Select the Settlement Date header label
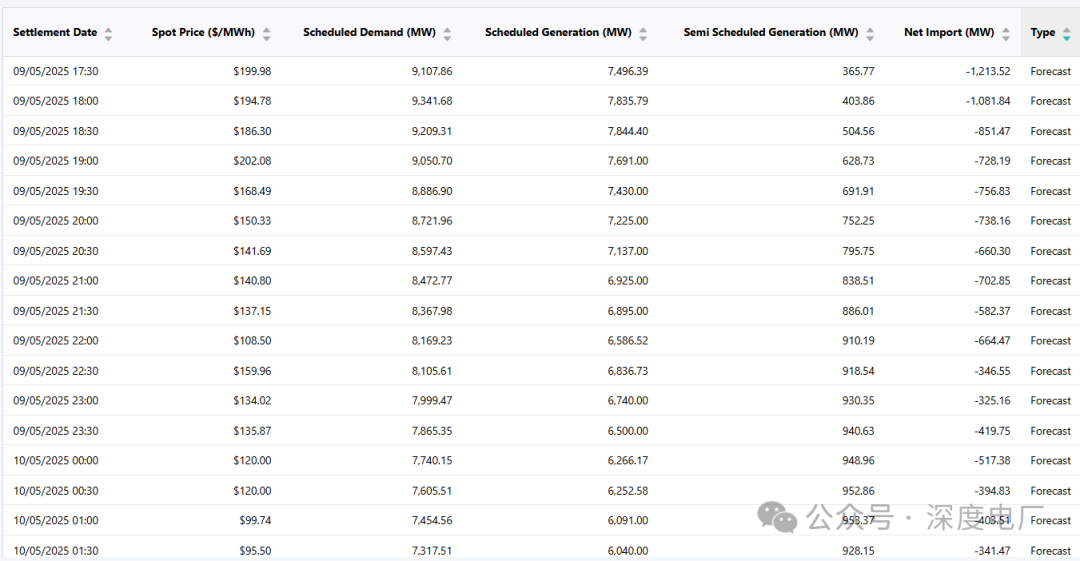Image resolution: width=1080 pixels, height=561 pixels. 55,33
